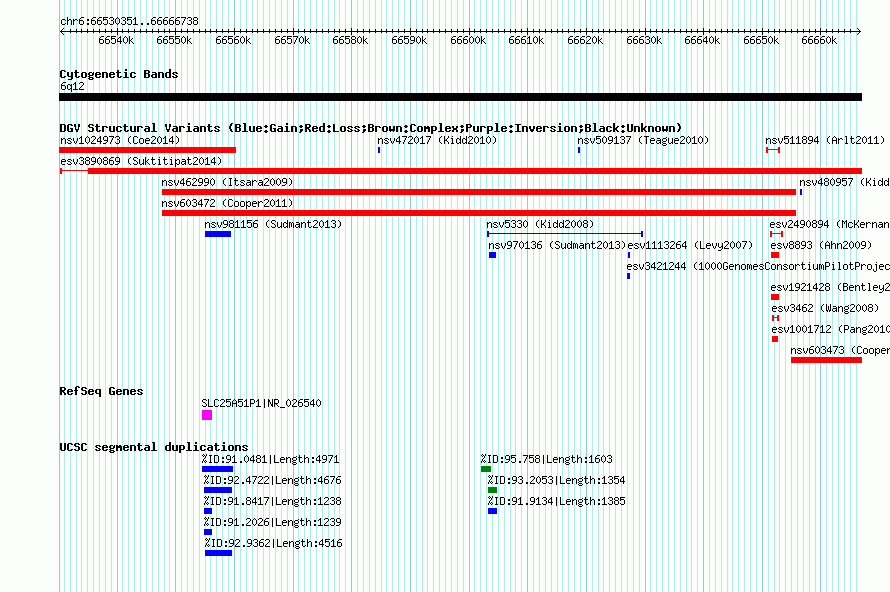Open the UCSC segmental duplications track title
This screenshot has width=890, height=592.
point(154,447)
